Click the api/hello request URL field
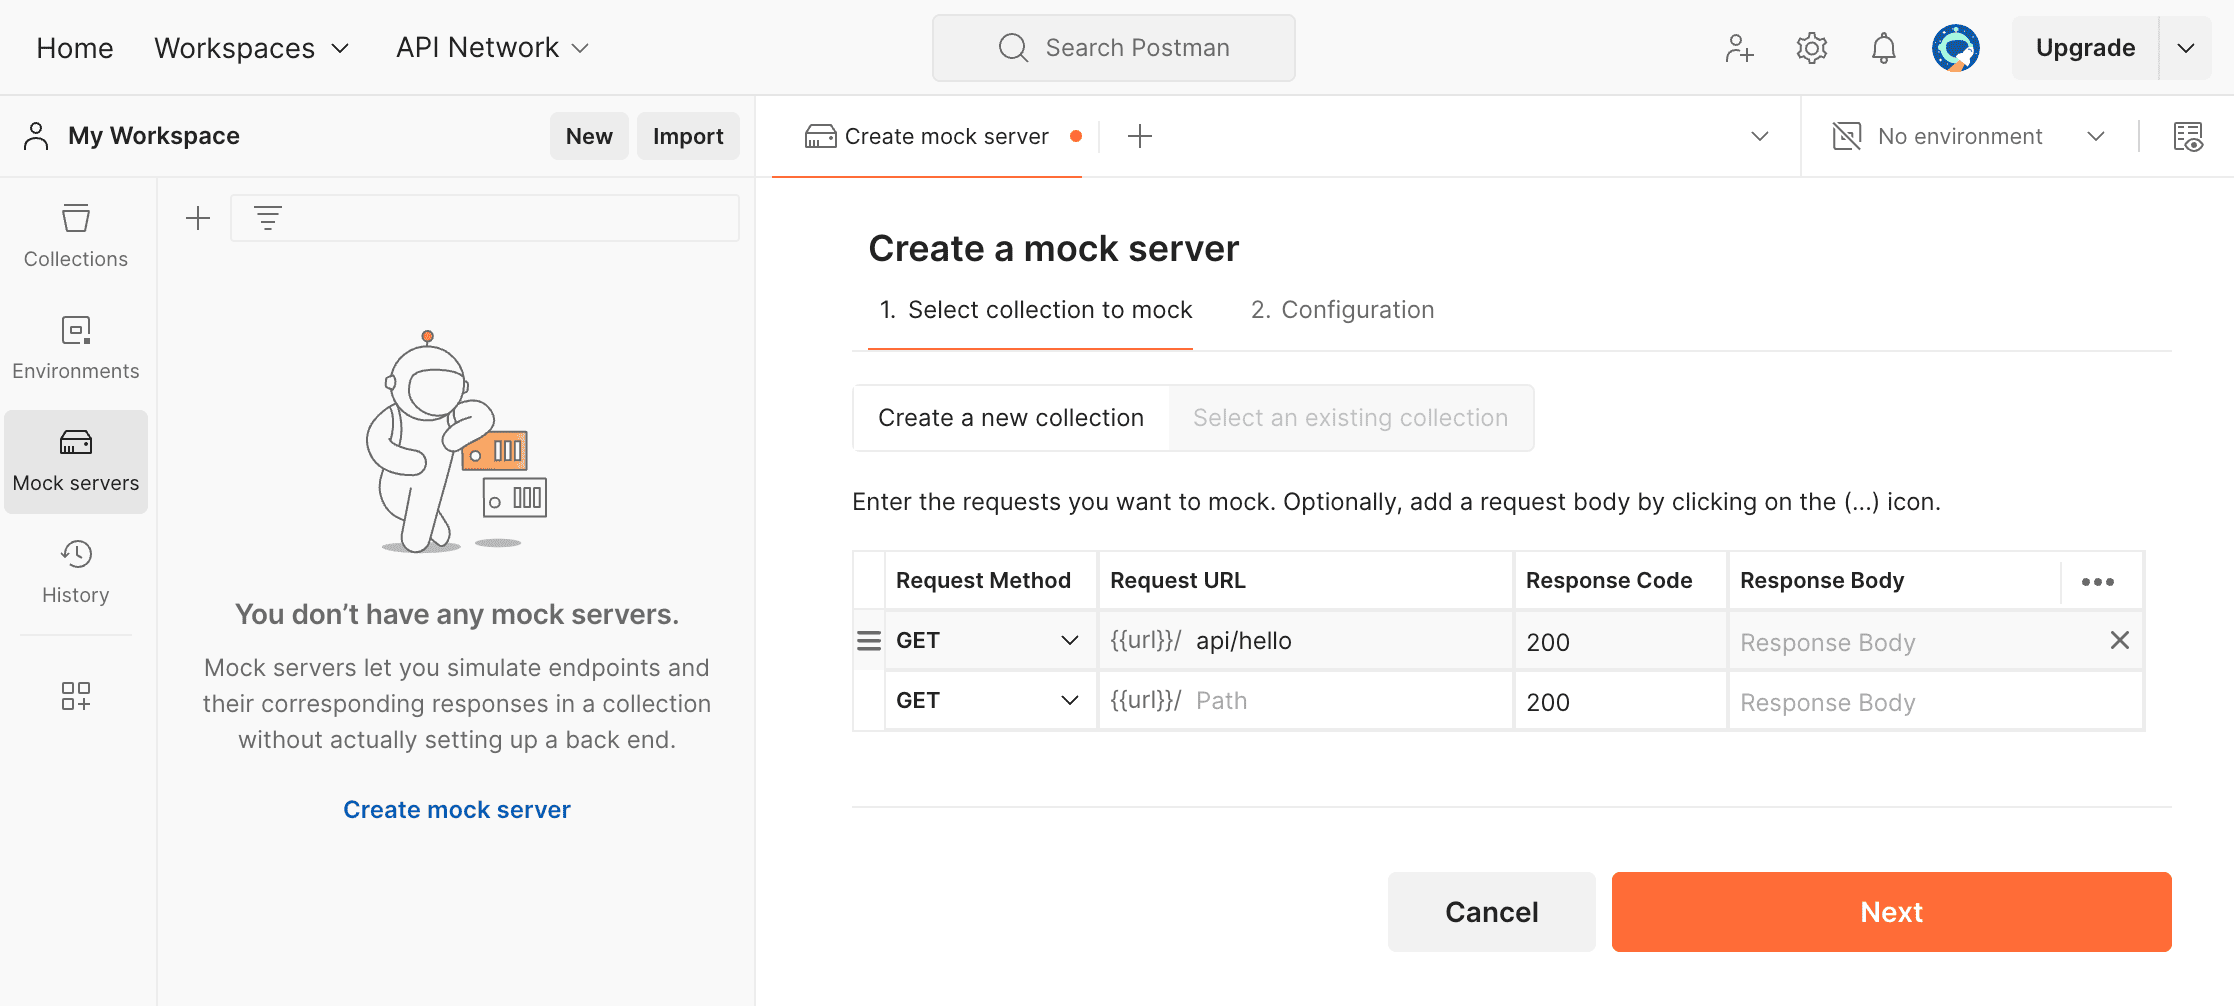This screenshot has height=1006, width=2234. click(1305, 641)
